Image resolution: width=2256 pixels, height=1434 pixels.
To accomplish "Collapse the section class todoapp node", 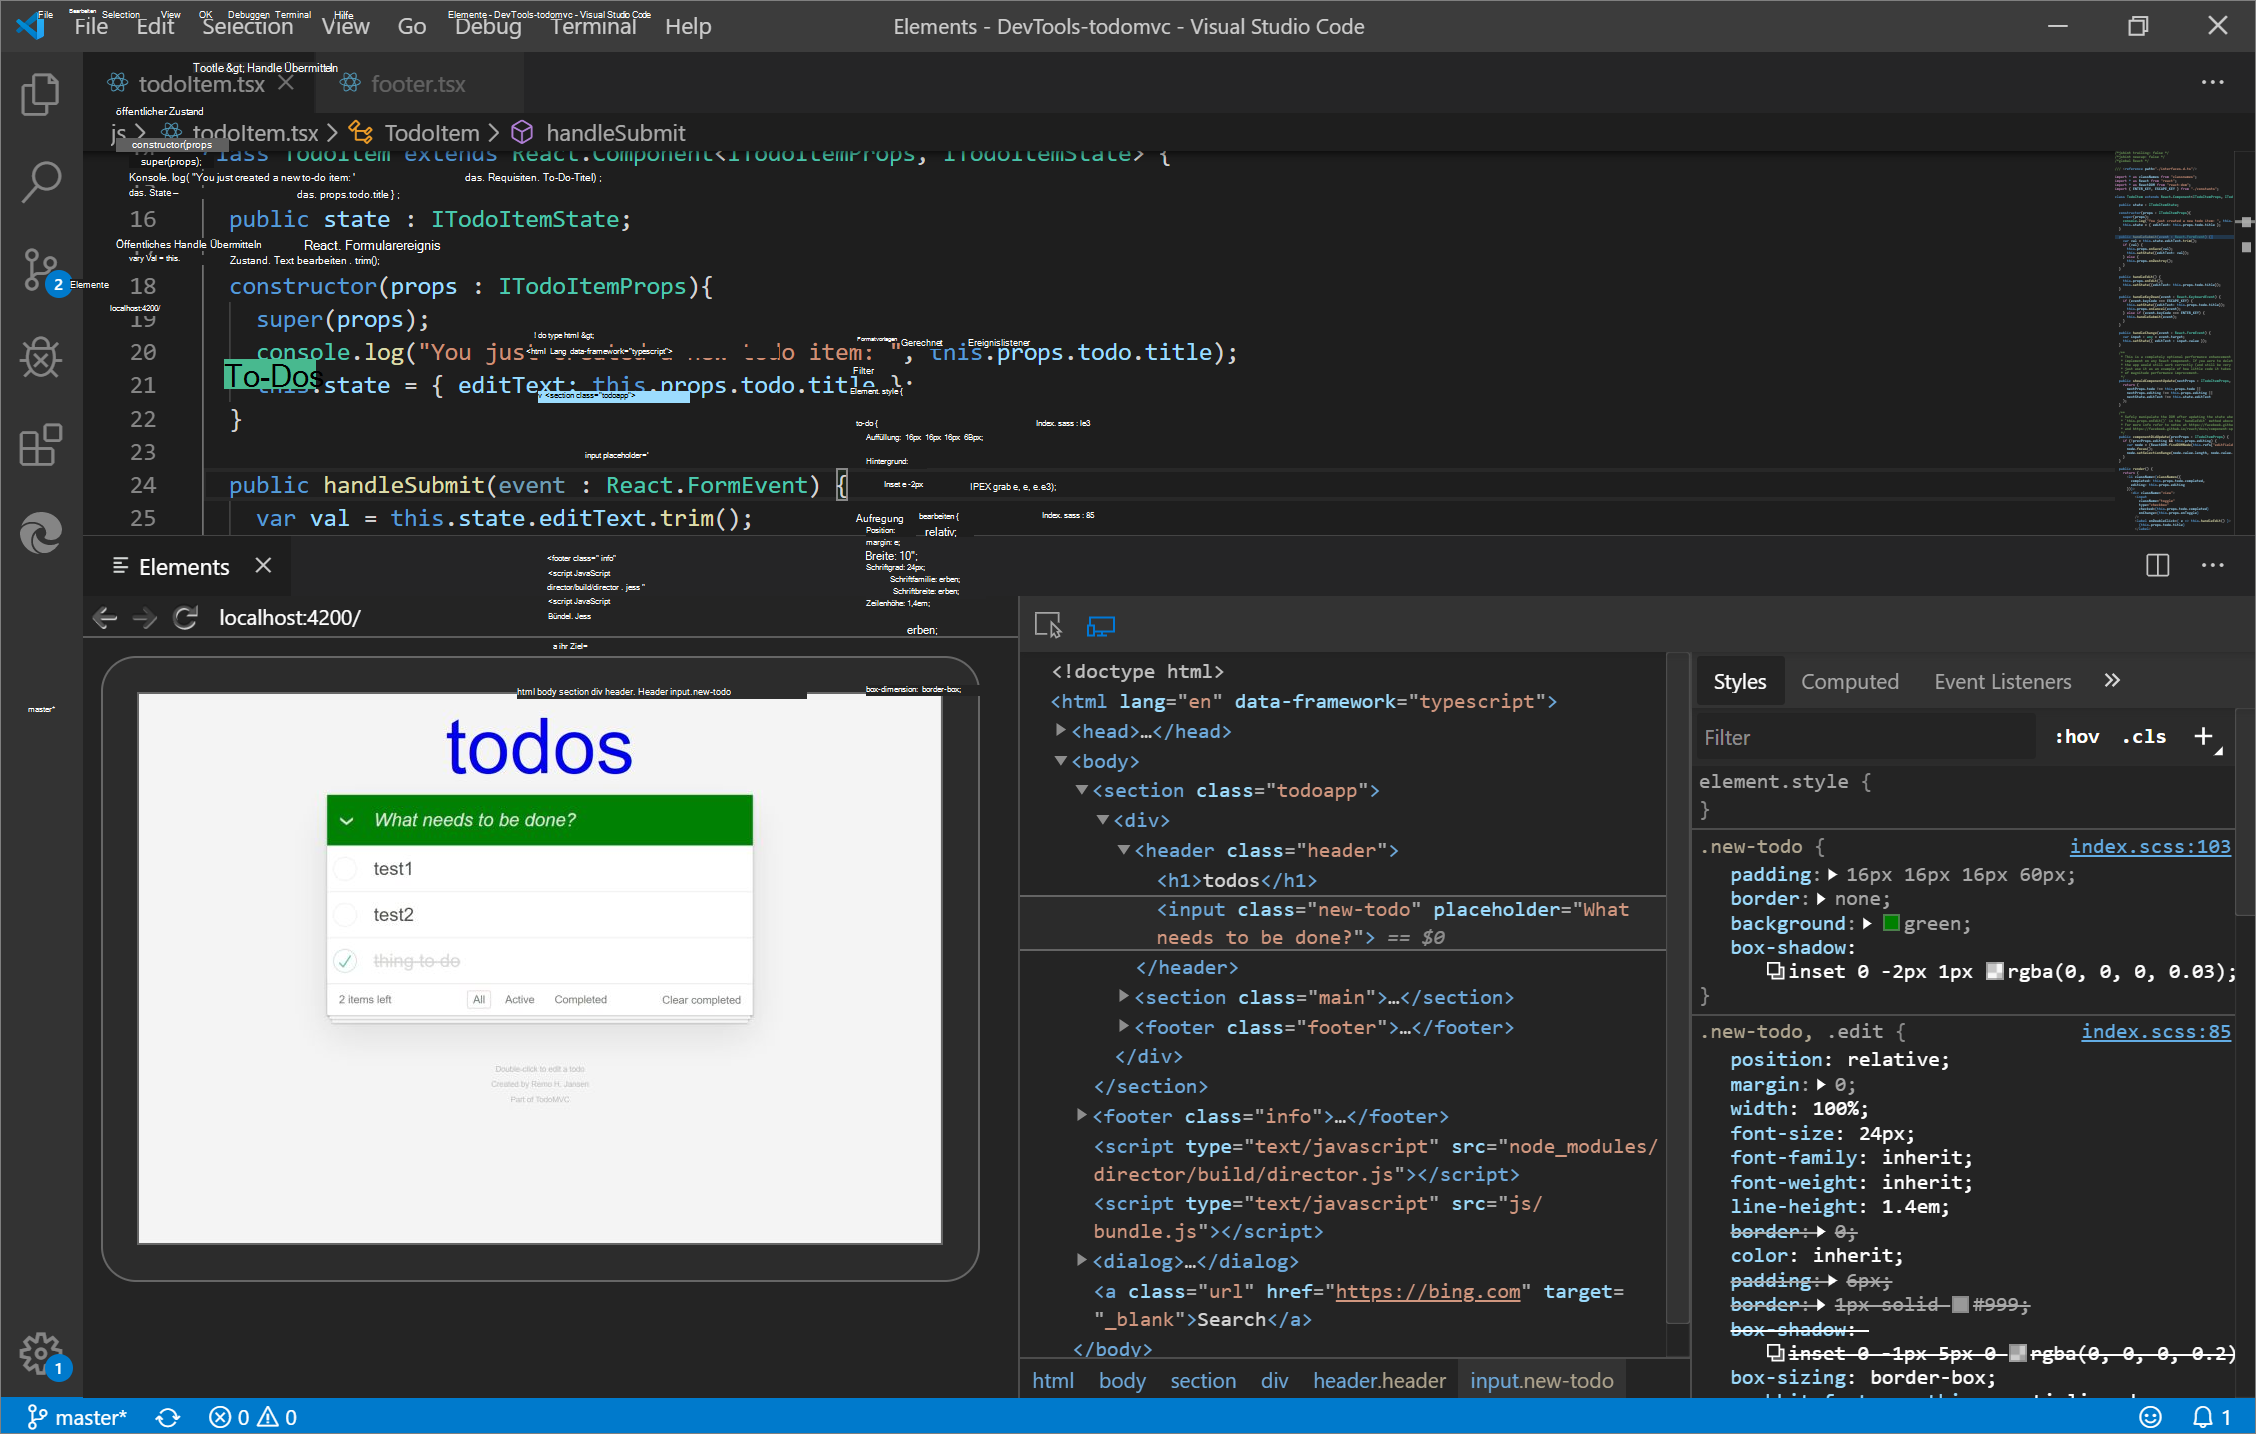I will click(1082, 790).
